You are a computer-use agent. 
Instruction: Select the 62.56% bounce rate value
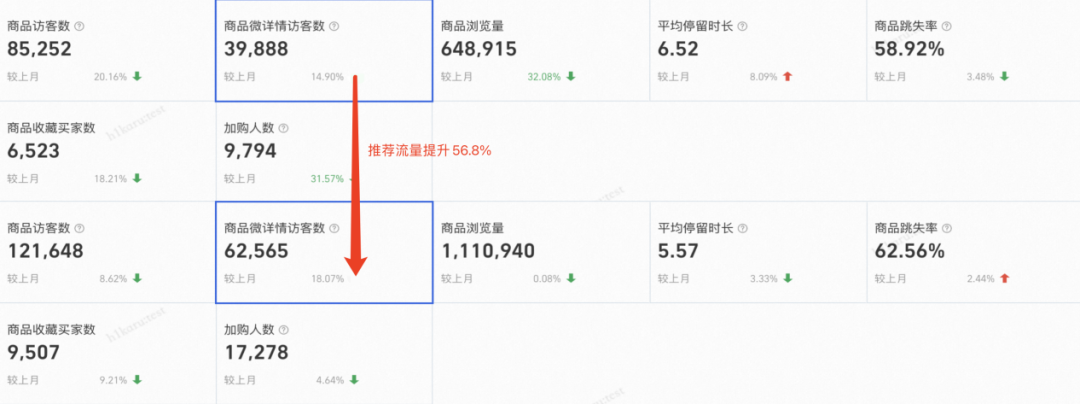coord(909,251)
